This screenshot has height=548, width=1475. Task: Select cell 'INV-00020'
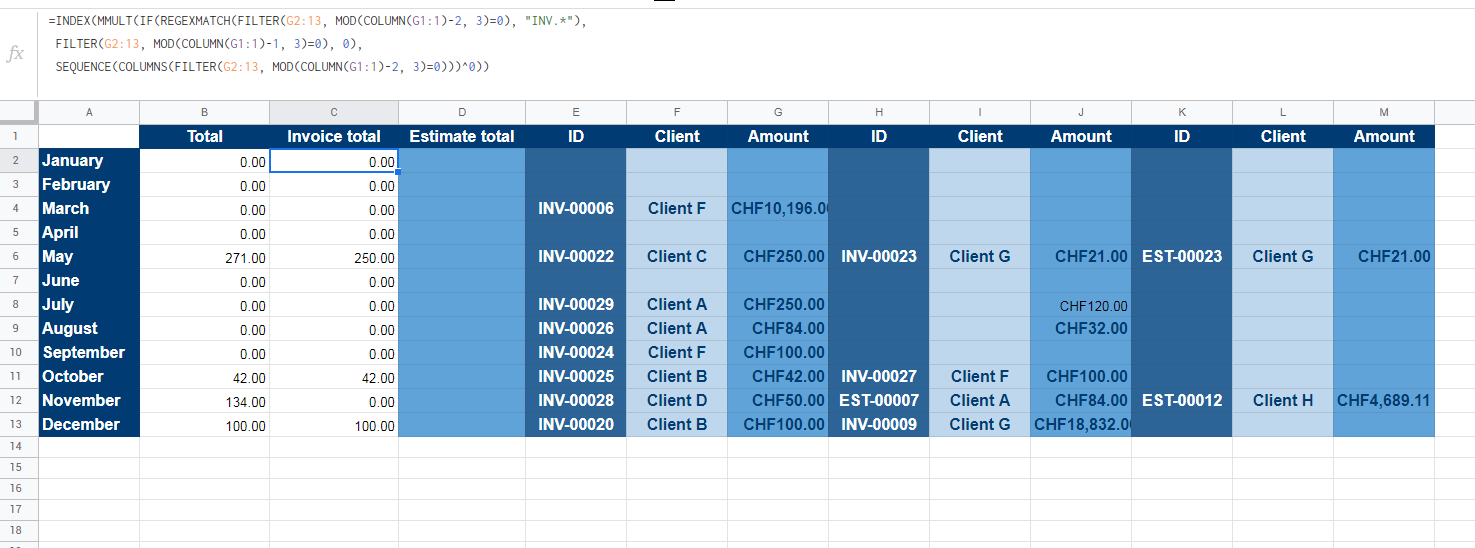click(x=576, y=424)
